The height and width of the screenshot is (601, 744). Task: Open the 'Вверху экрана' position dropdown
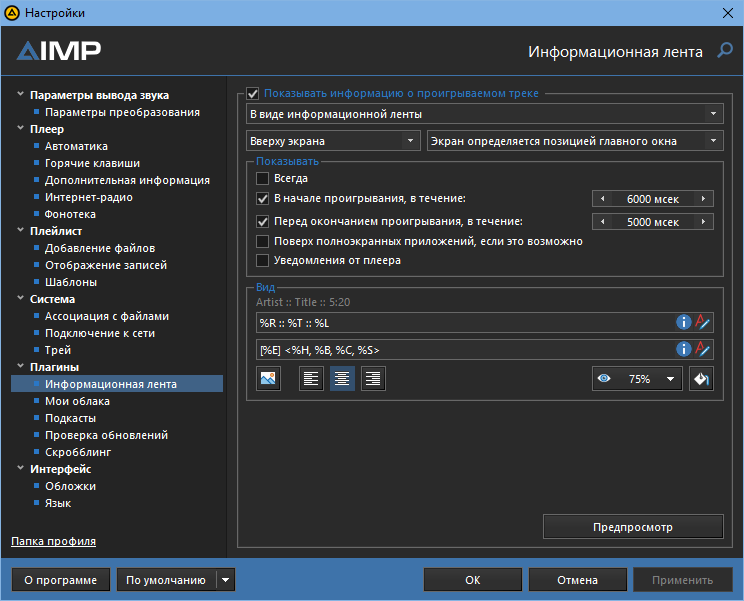pyautogui.click(x=333, y=141)
